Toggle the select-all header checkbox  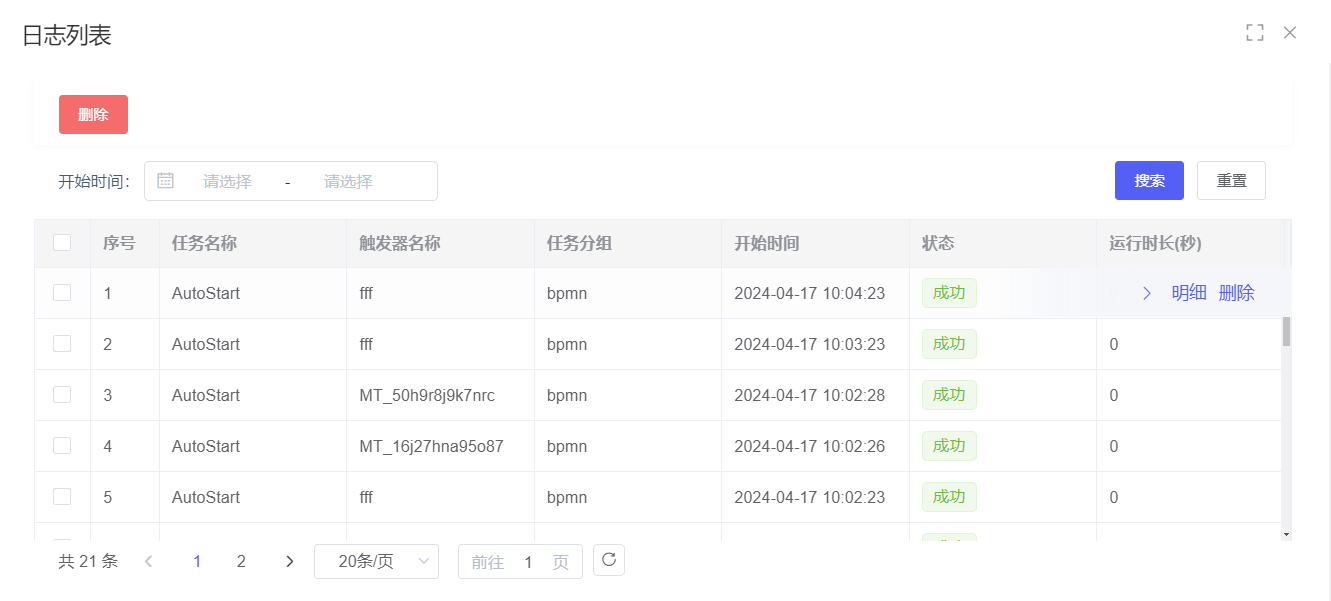62,243
